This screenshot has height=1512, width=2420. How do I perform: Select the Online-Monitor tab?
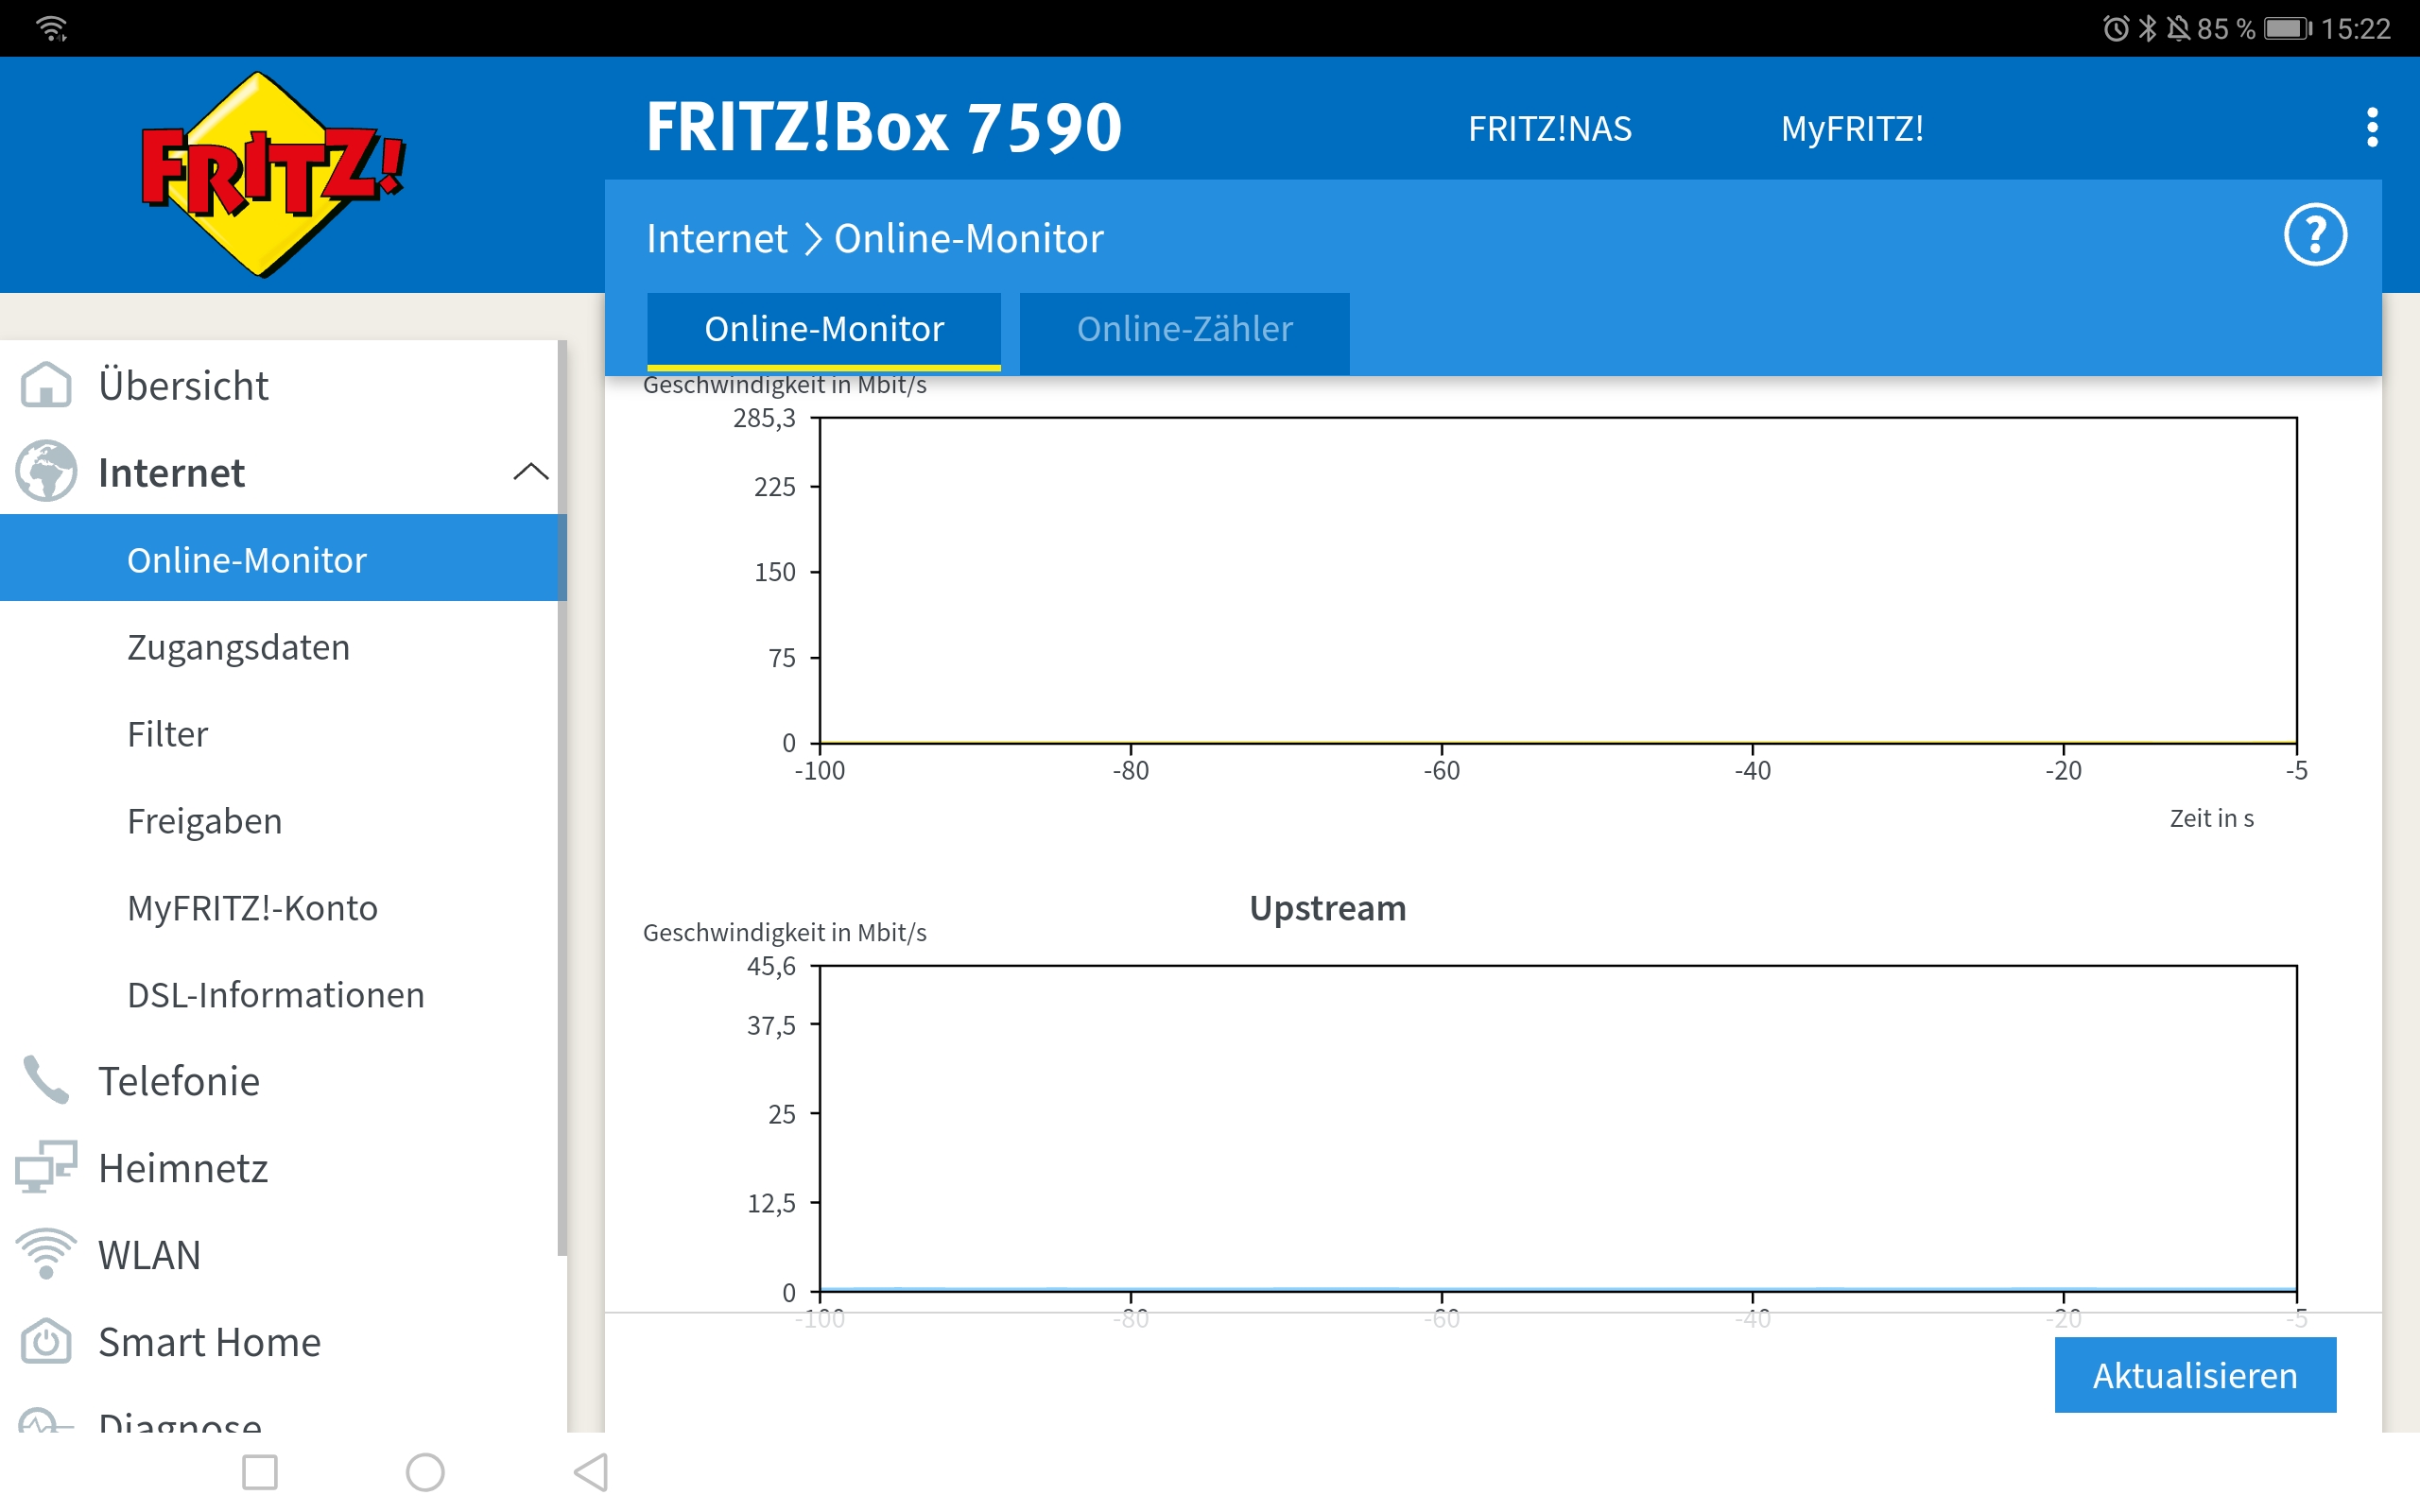[824, 330]
